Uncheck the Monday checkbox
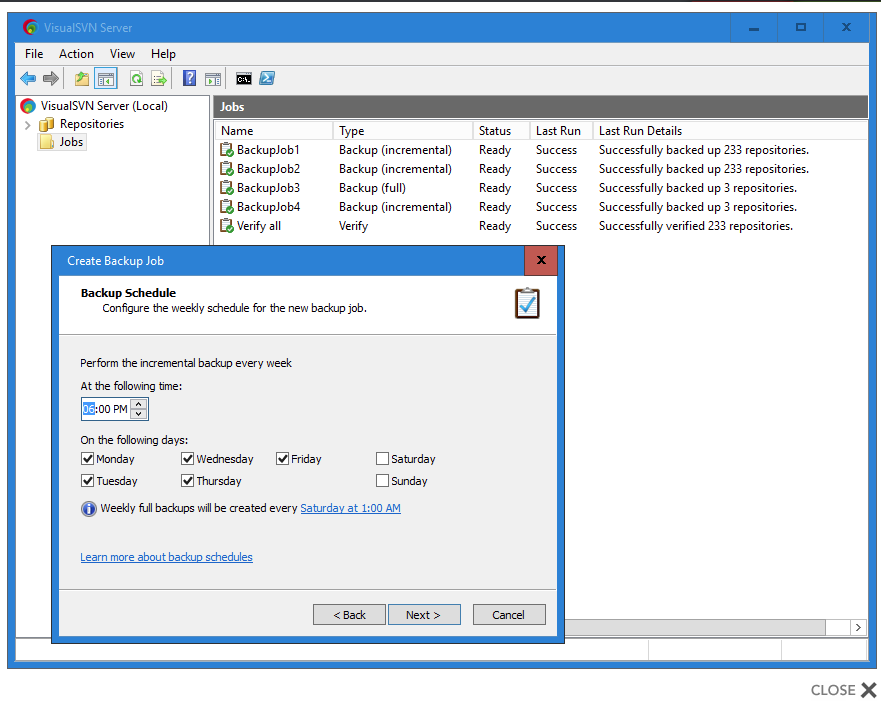This screenshot has height=709, width=881. tap(87, 459)
